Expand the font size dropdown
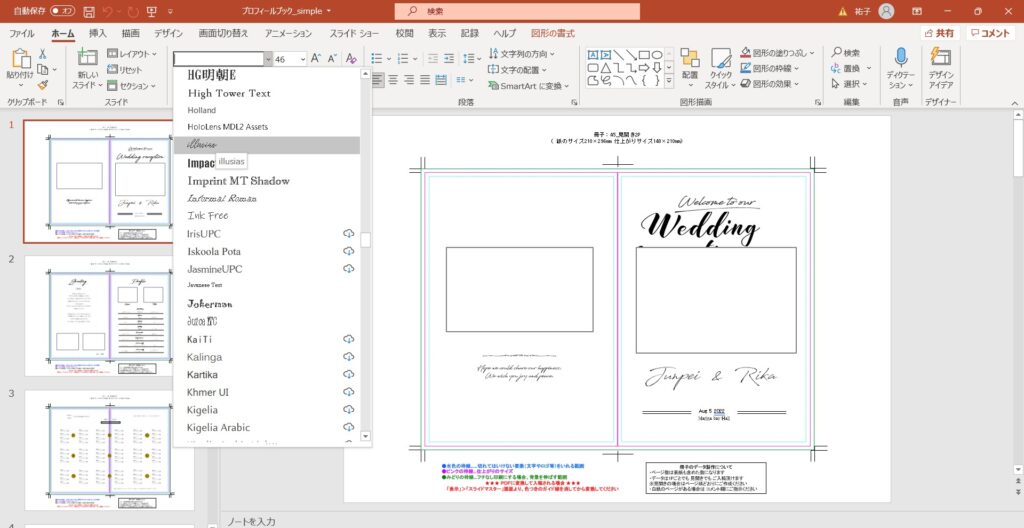The width and height of the screenshot is (1024, 528). [301, 59]
